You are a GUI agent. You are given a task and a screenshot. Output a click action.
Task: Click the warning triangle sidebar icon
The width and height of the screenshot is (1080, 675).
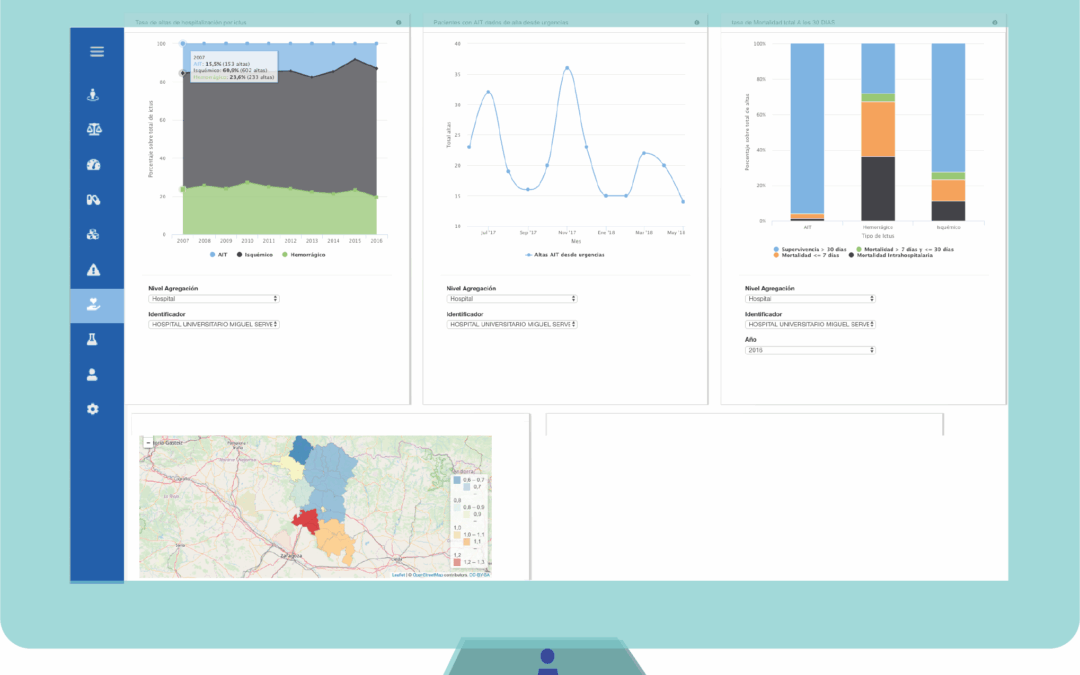tap(93, 269)
